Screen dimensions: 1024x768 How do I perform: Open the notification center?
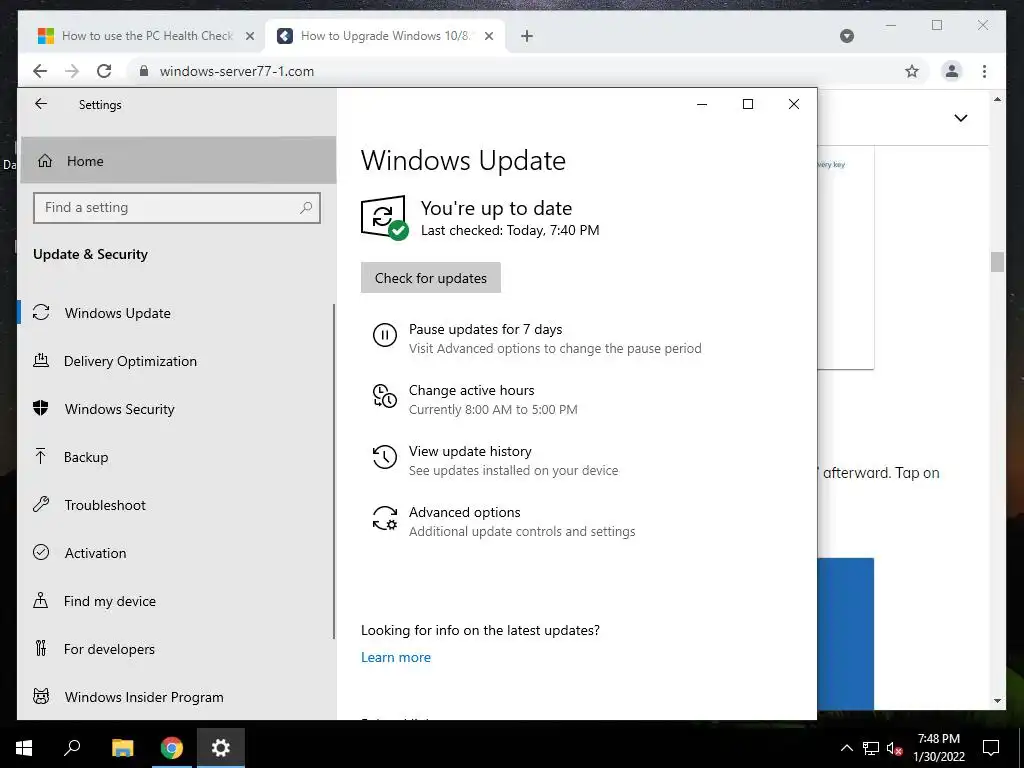click(991, 748)
